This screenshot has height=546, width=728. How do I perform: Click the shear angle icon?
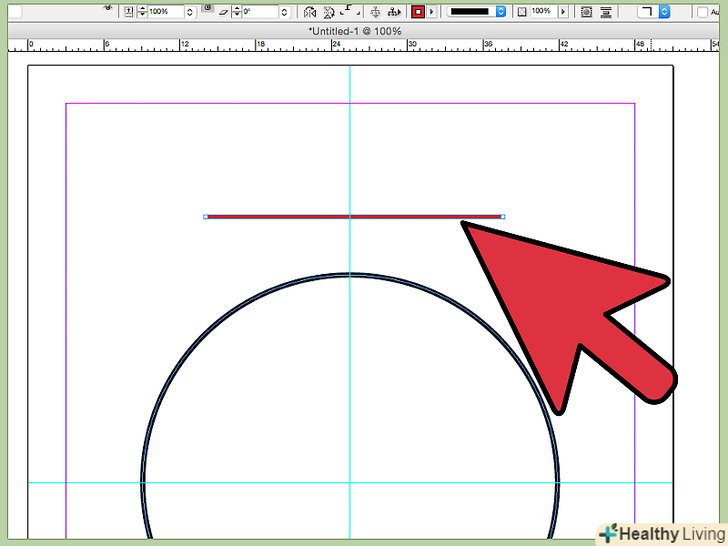click(x=225, y=12)
